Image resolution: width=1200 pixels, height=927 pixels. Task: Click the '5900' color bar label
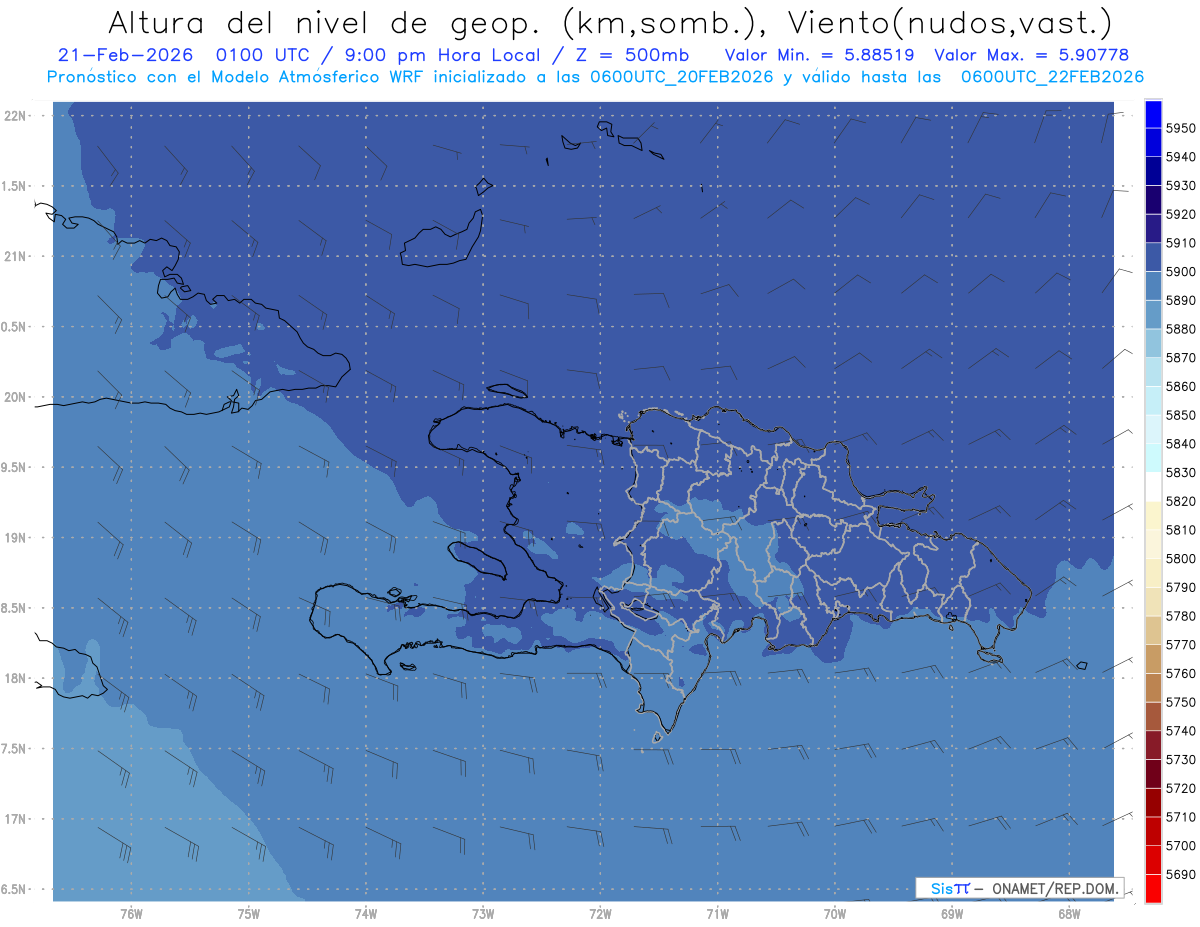coord(1181,272)
